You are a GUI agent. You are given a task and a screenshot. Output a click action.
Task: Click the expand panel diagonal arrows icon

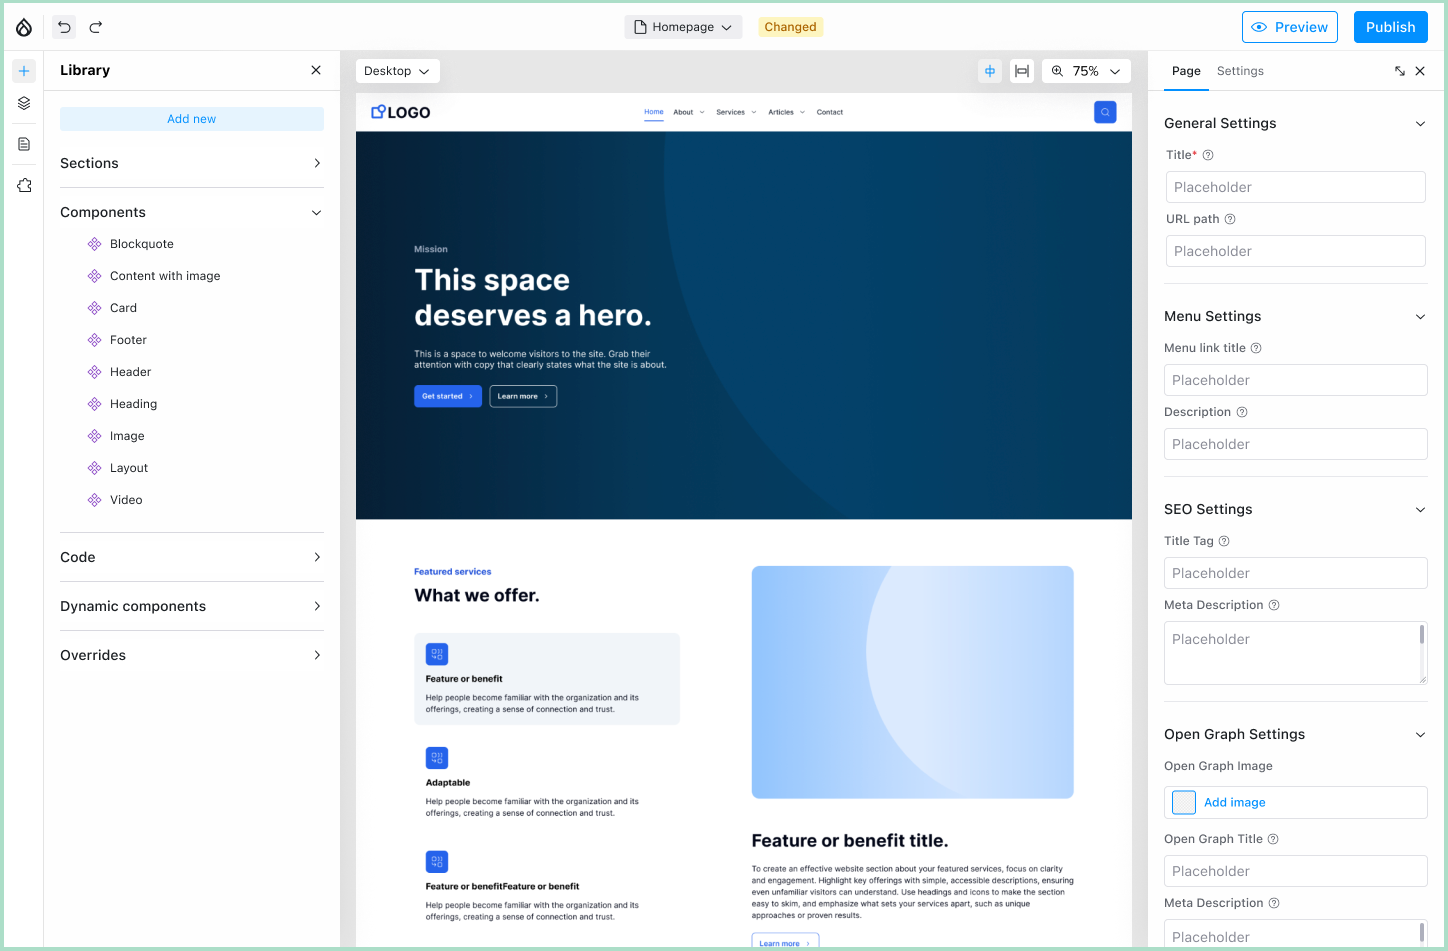pos(1400,71)
